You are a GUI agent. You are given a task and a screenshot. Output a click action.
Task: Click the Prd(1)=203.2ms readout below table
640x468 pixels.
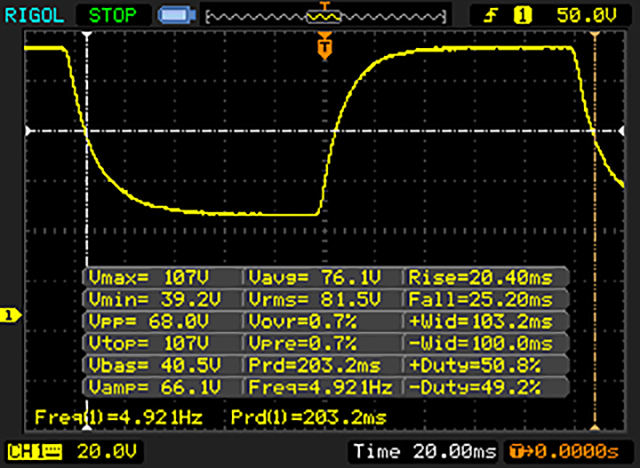pyautogui.click(x=308, y=416)
